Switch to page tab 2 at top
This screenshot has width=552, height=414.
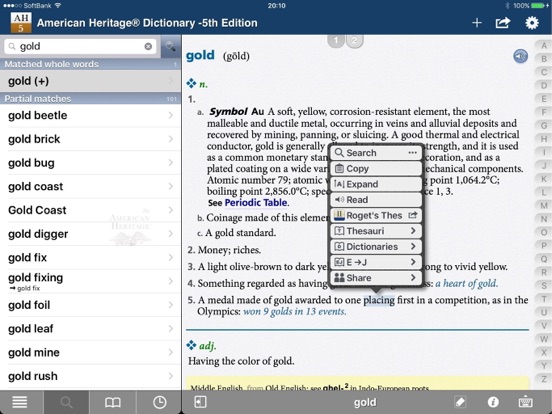pyautogui.click(x=355, y=40)
